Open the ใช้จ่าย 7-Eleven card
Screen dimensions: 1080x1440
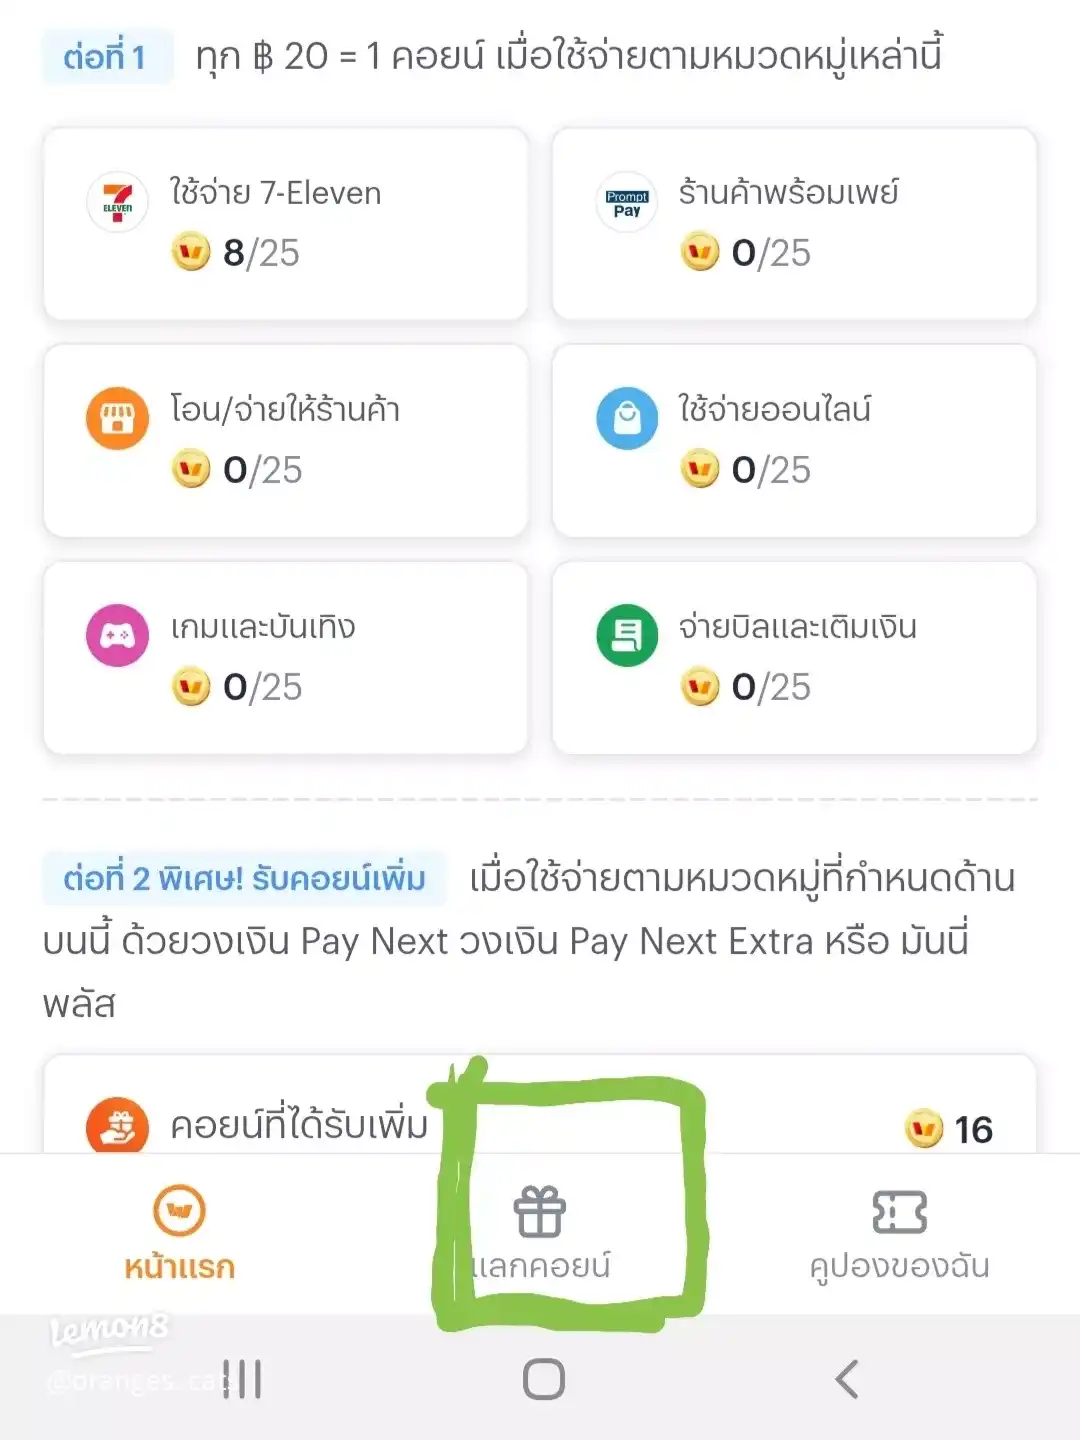pos(286,224)
